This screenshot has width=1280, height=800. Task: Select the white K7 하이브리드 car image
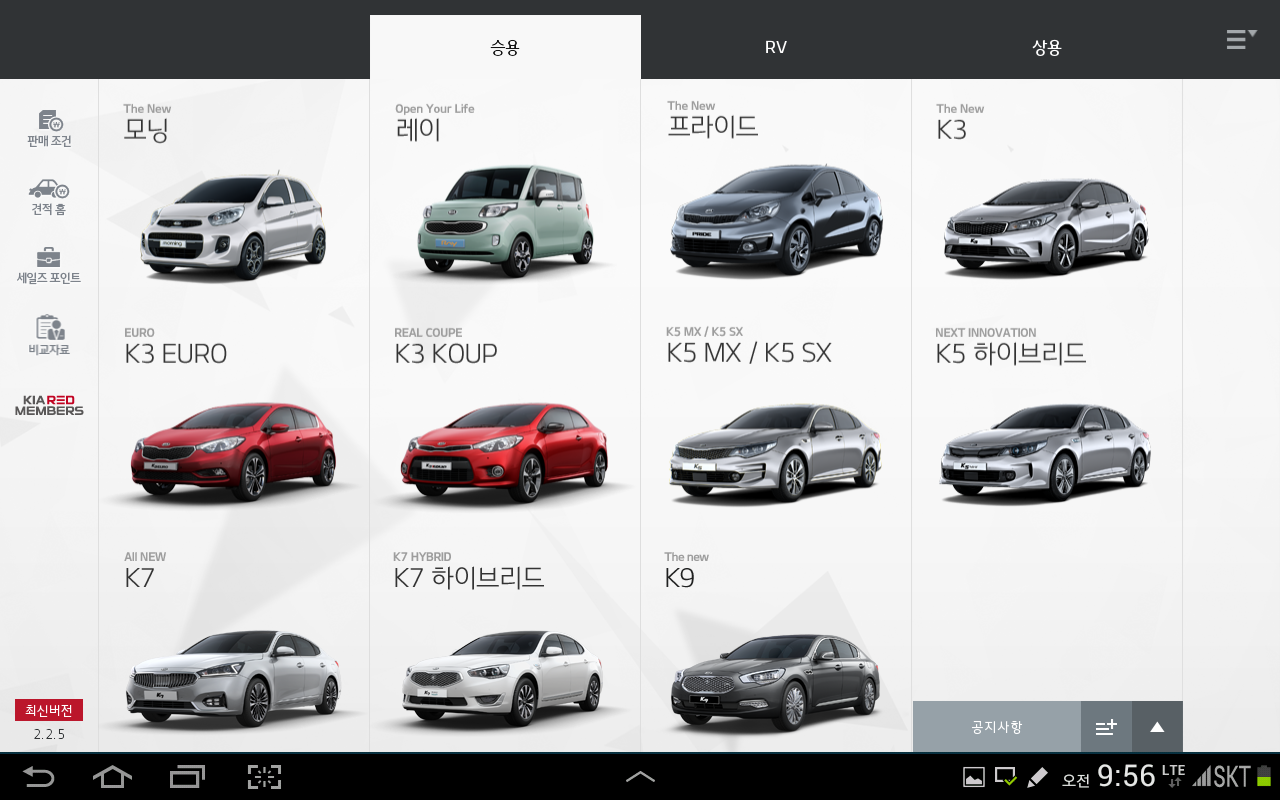pos(505,678)
